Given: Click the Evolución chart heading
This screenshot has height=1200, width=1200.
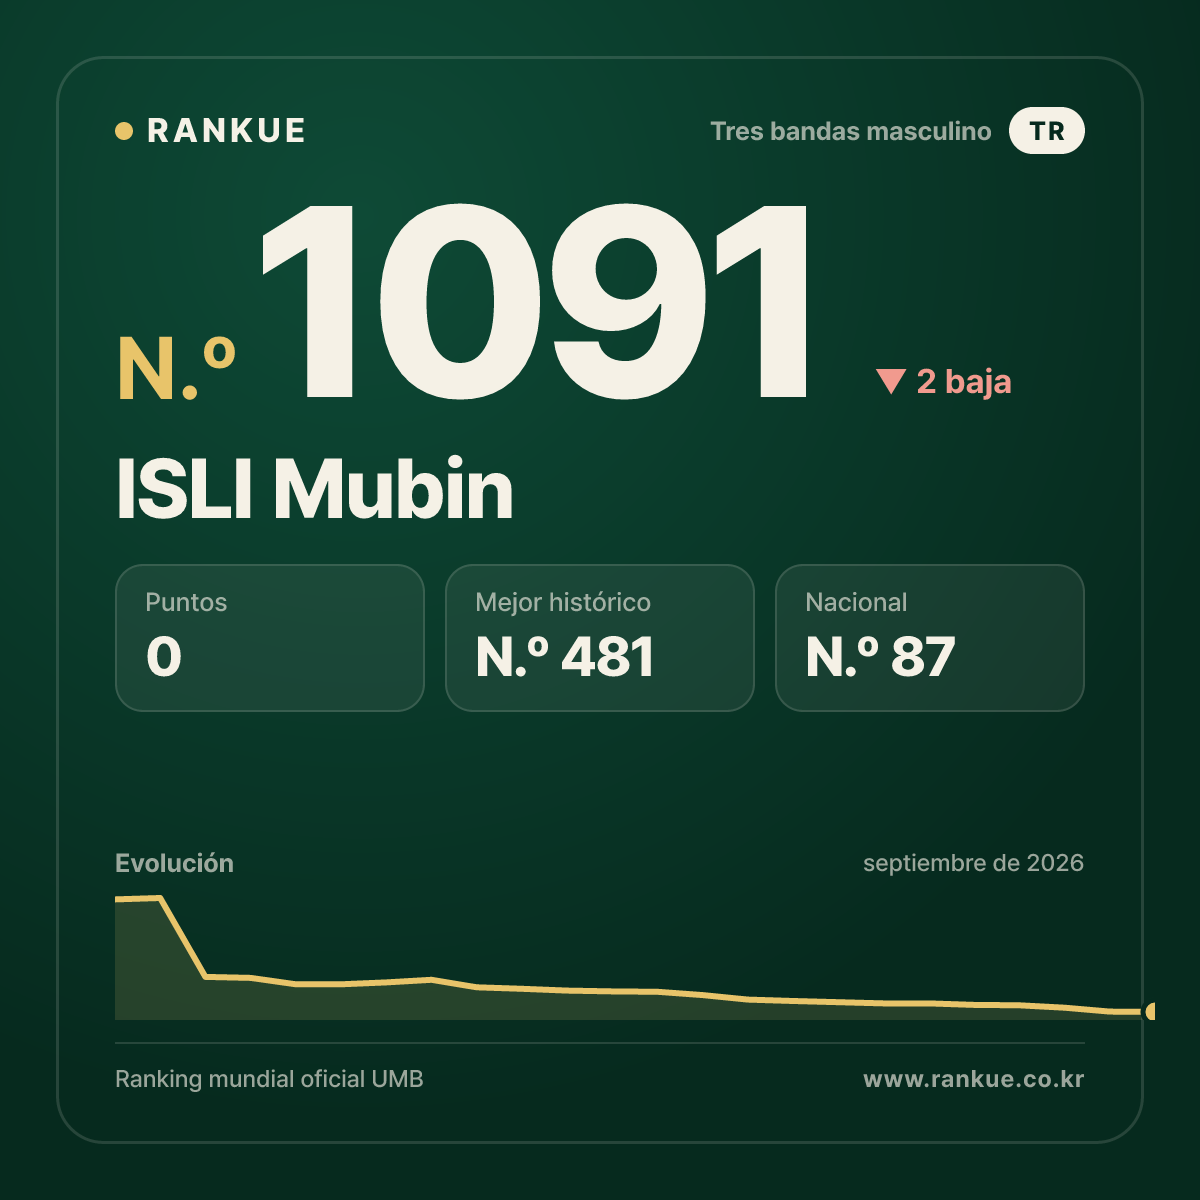Looking at the screenshot, I should 174,863.
